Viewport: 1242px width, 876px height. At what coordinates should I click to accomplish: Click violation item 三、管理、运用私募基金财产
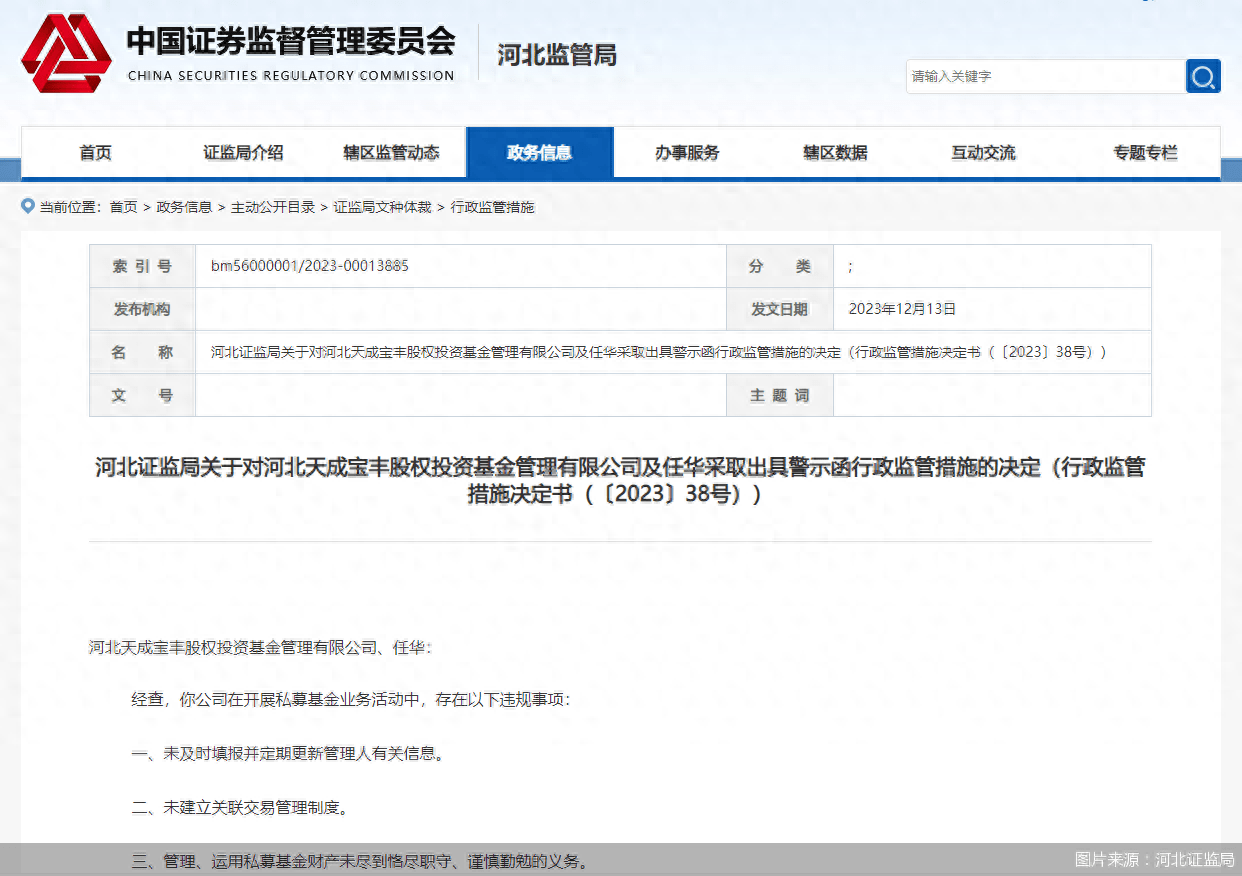[360, 860]
